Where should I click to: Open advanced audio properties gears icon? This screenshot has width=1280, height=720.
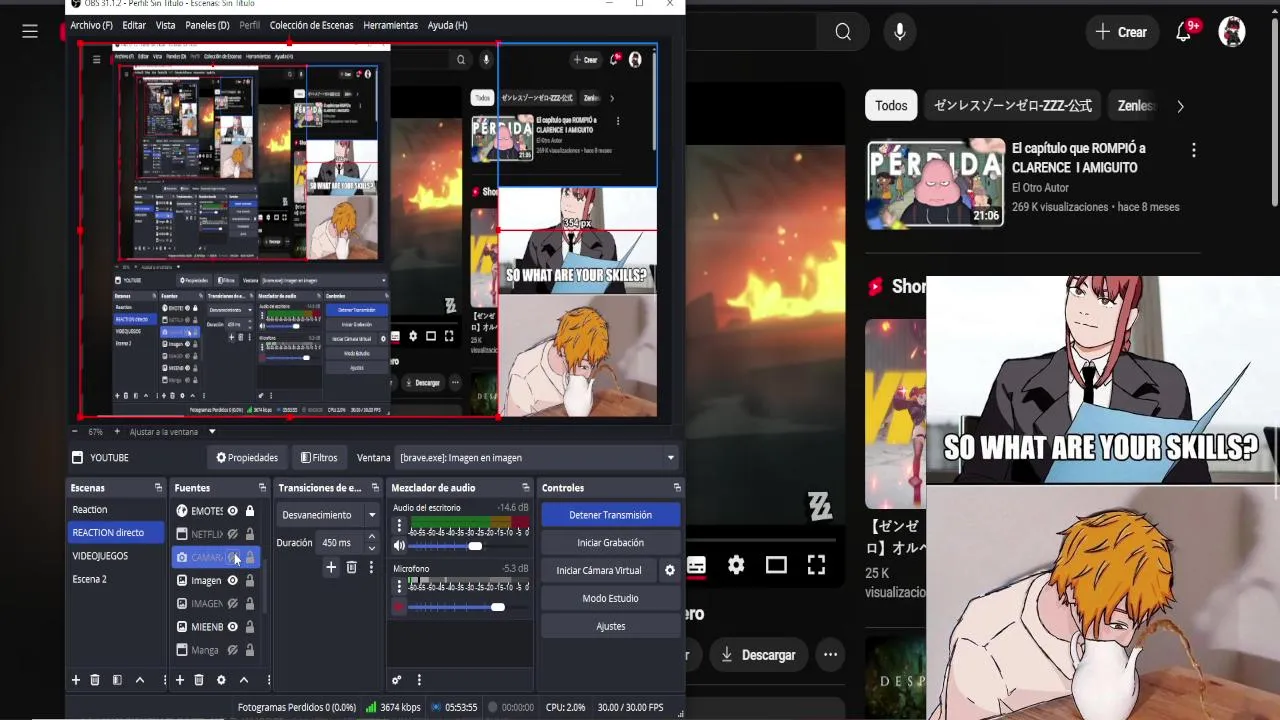tap(396, 680)
